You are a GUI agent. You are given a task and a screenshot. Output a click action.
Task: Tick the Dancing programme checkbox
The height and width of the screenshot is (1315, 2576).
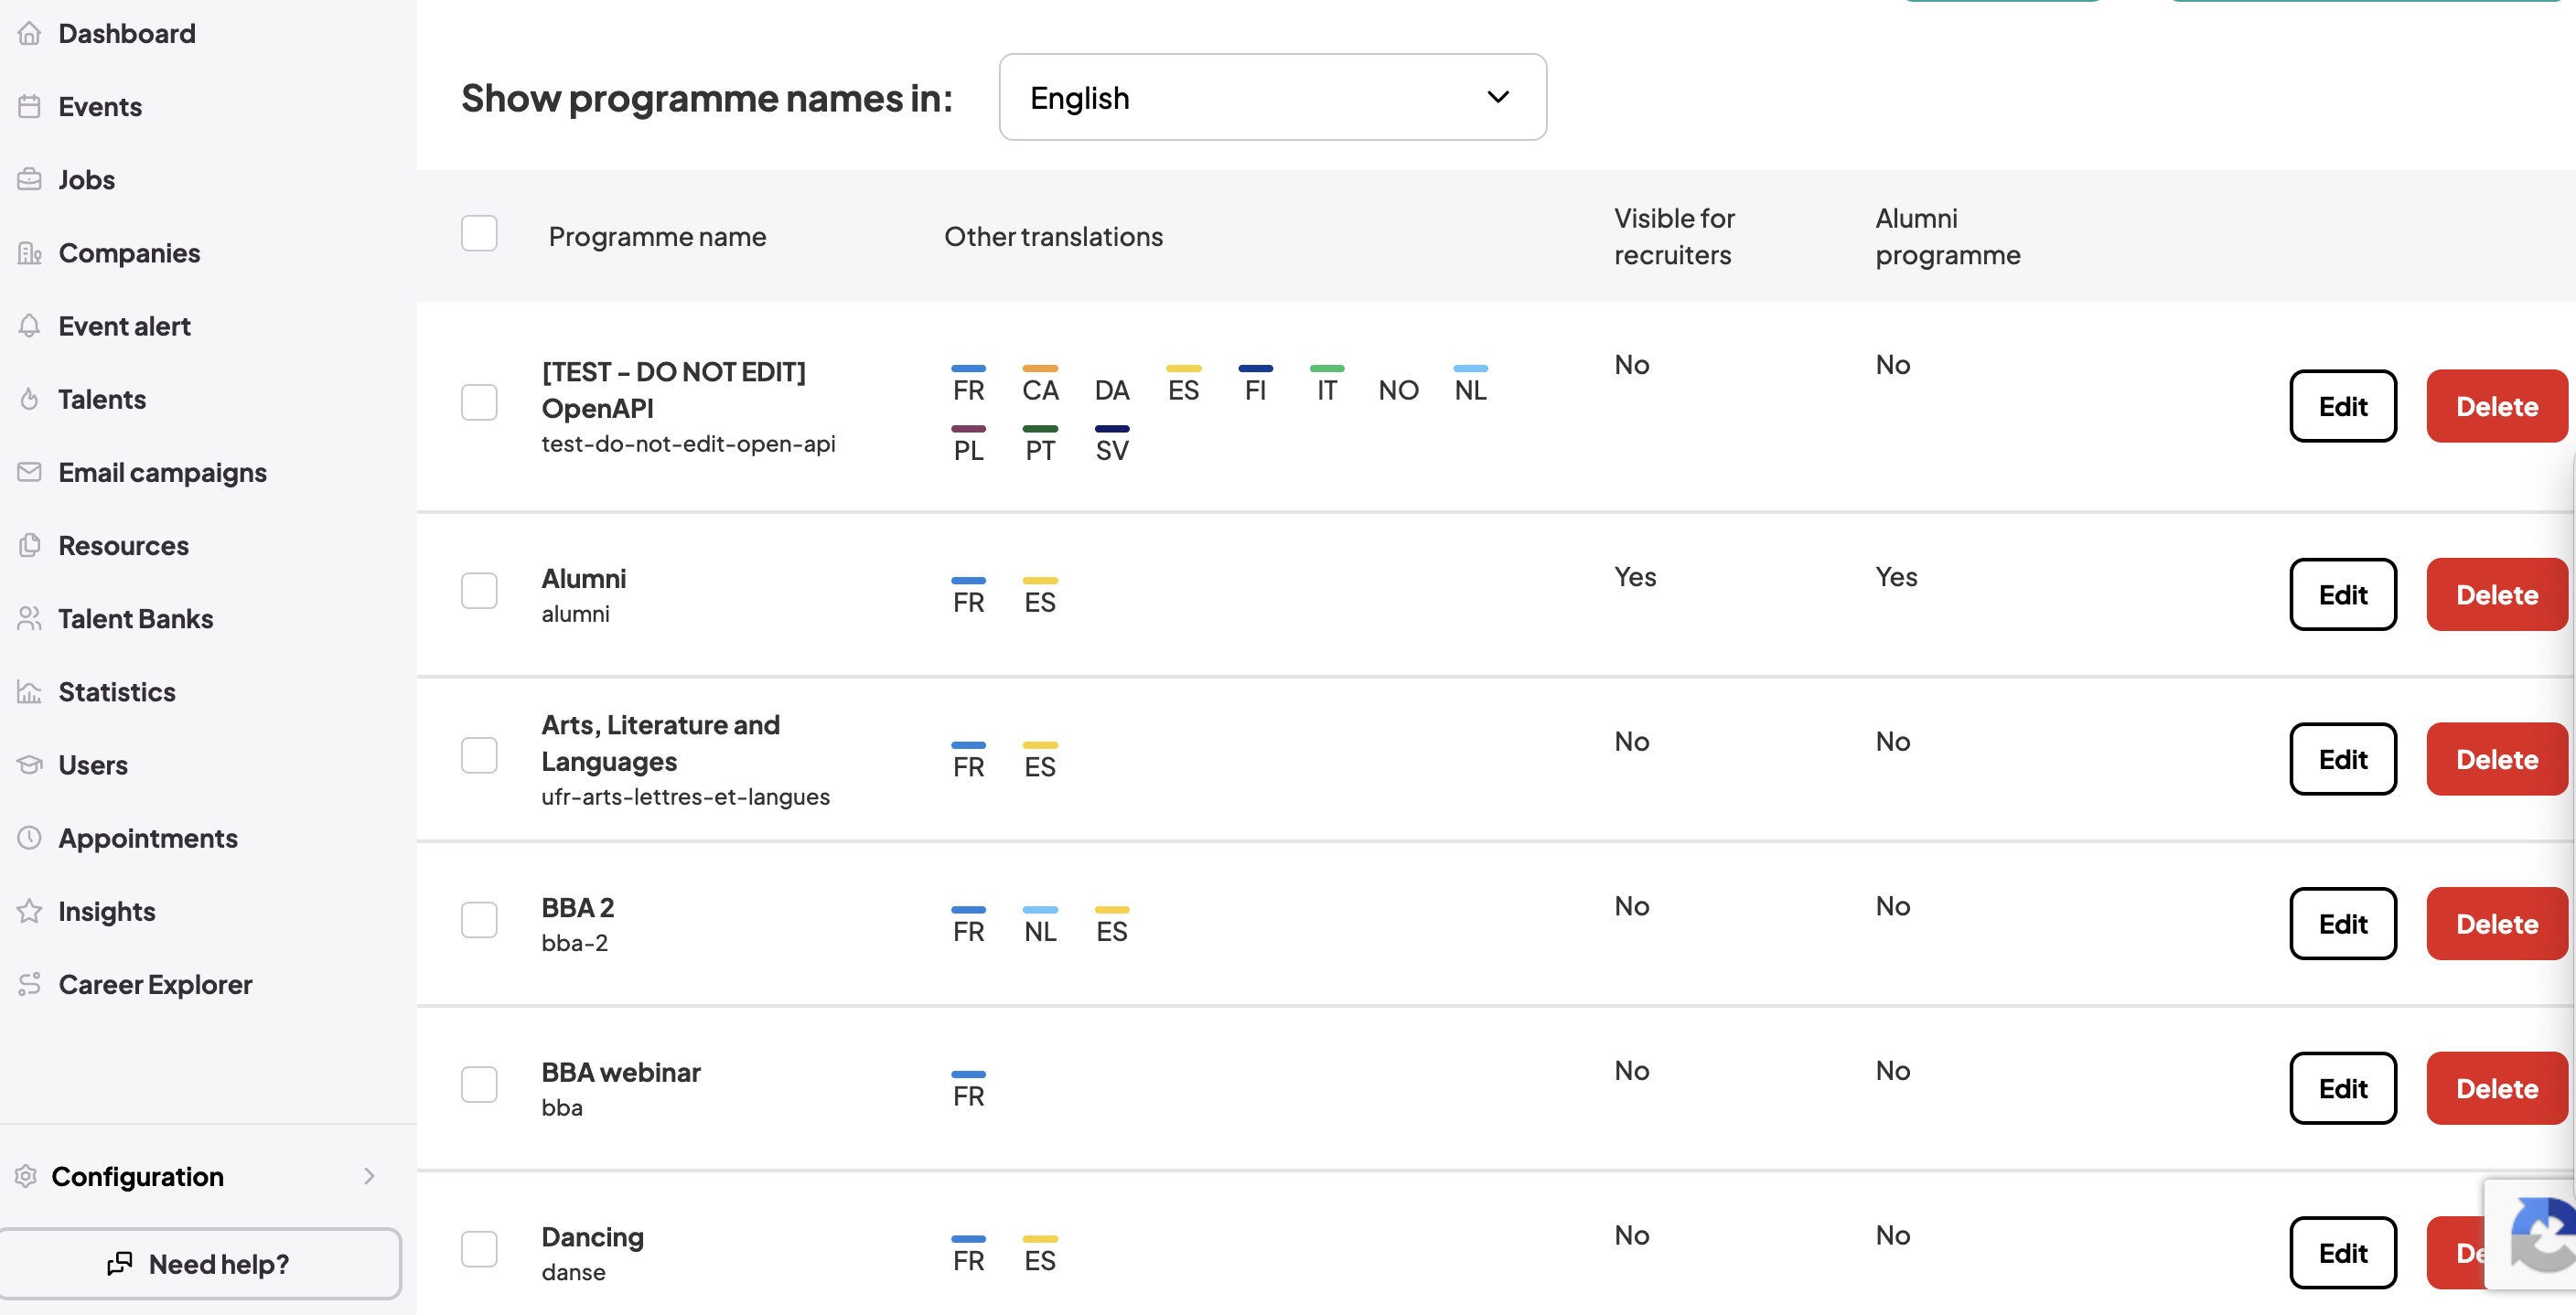coord(479,1249)
